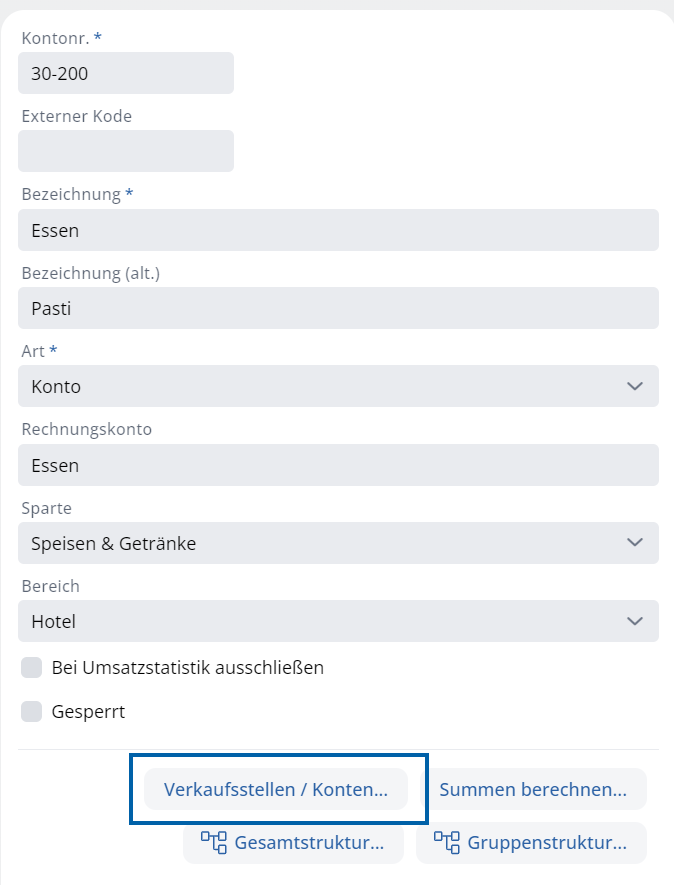
Task: Toggle the Gesperrt checkbox
Action: (32, 712)
